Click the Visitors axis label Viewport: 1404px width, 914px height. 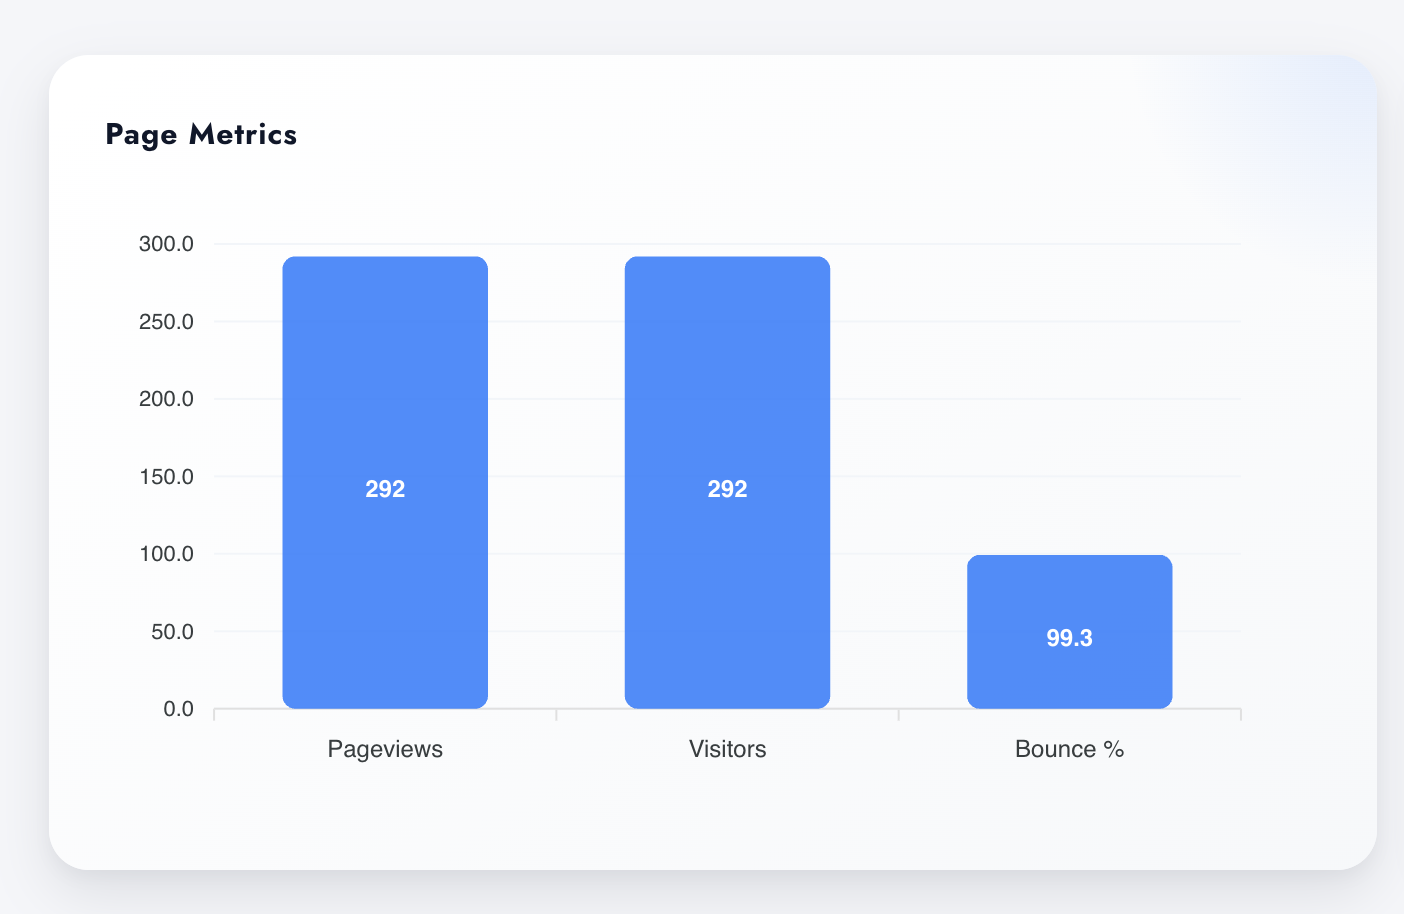click(x=727, y=749)
